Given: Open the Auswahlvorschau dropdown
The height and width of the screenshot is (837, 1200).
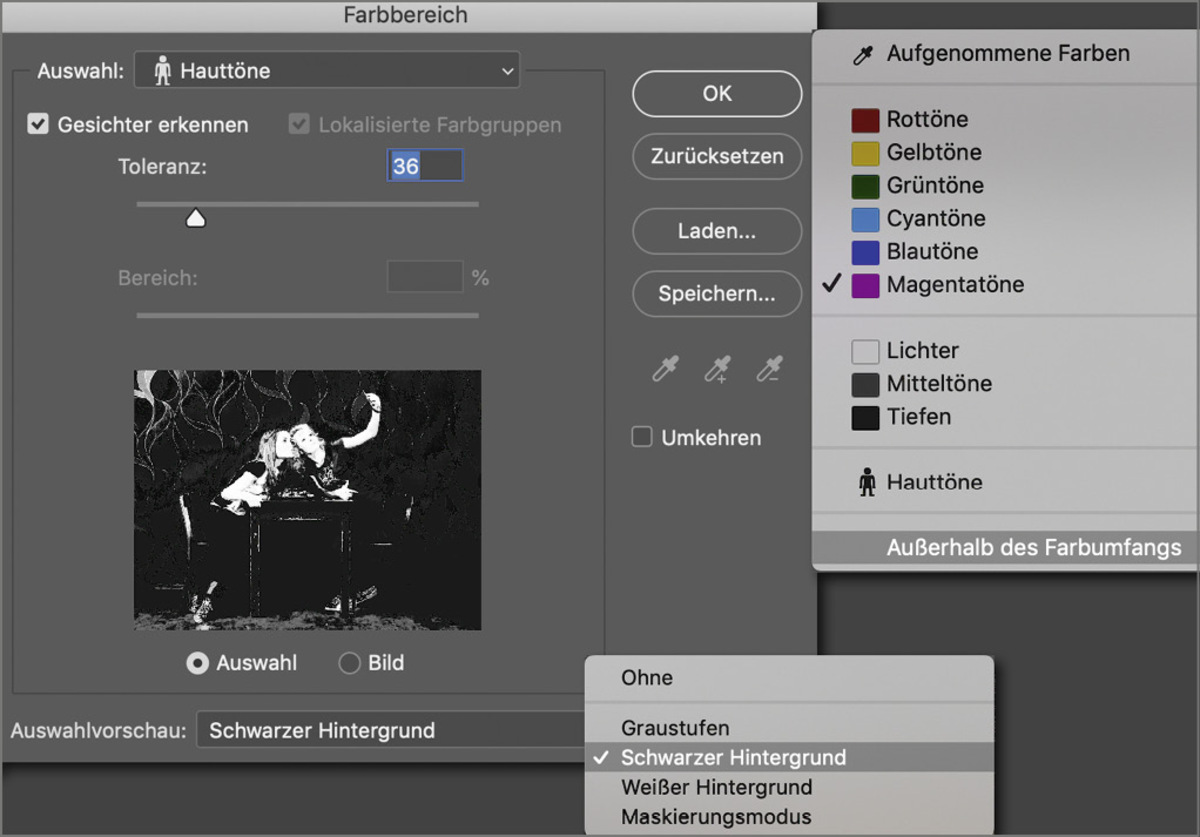Looking at the screenshot, I should 390,731.
